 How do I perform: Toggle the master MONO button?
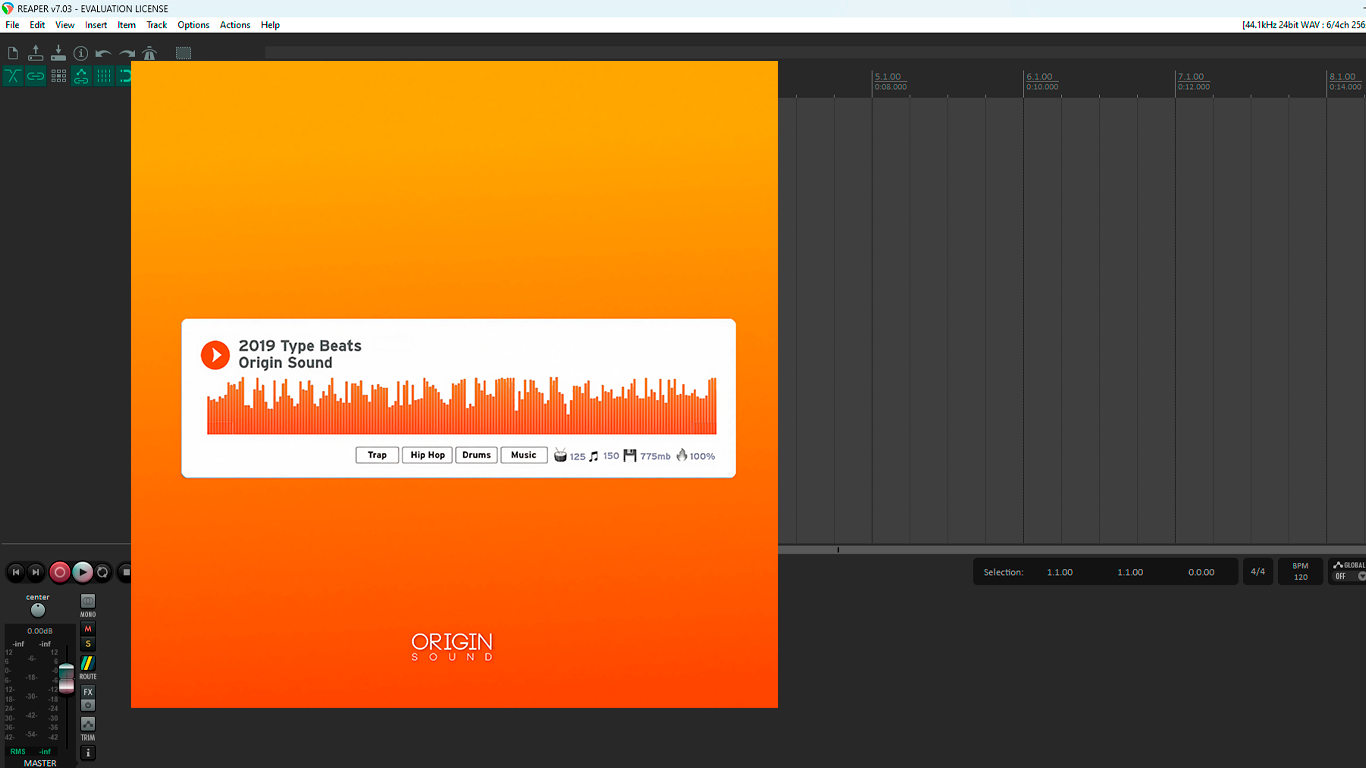click(88, 601)
